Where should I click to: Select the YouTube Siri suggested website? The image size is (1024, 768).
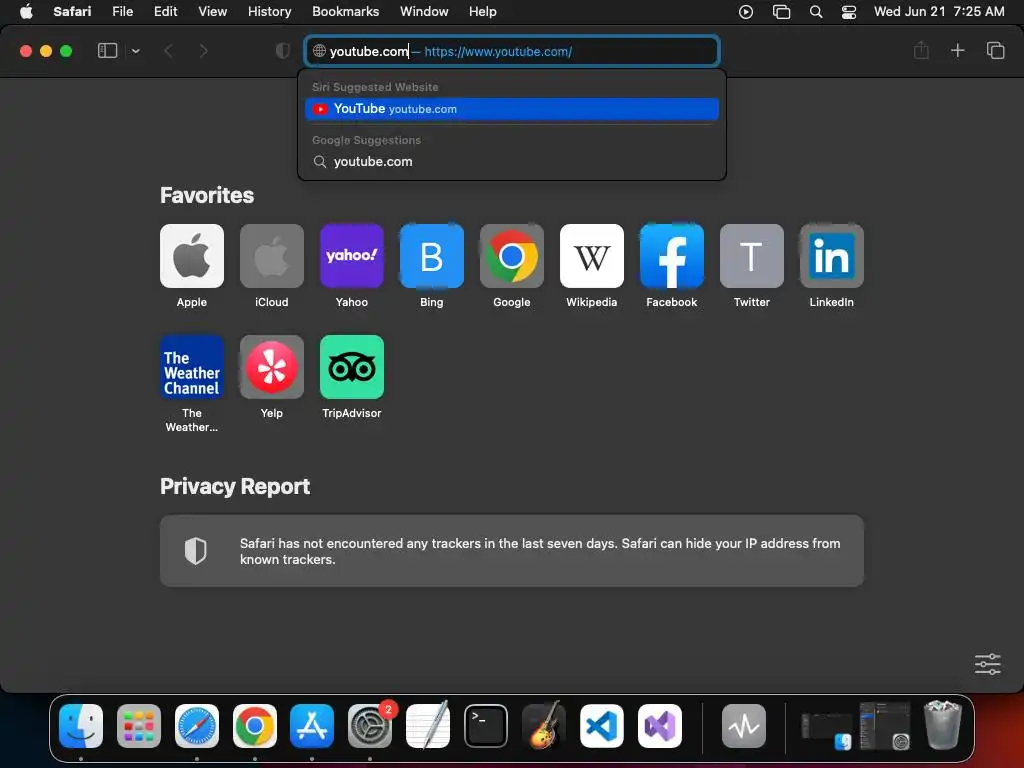512,109
